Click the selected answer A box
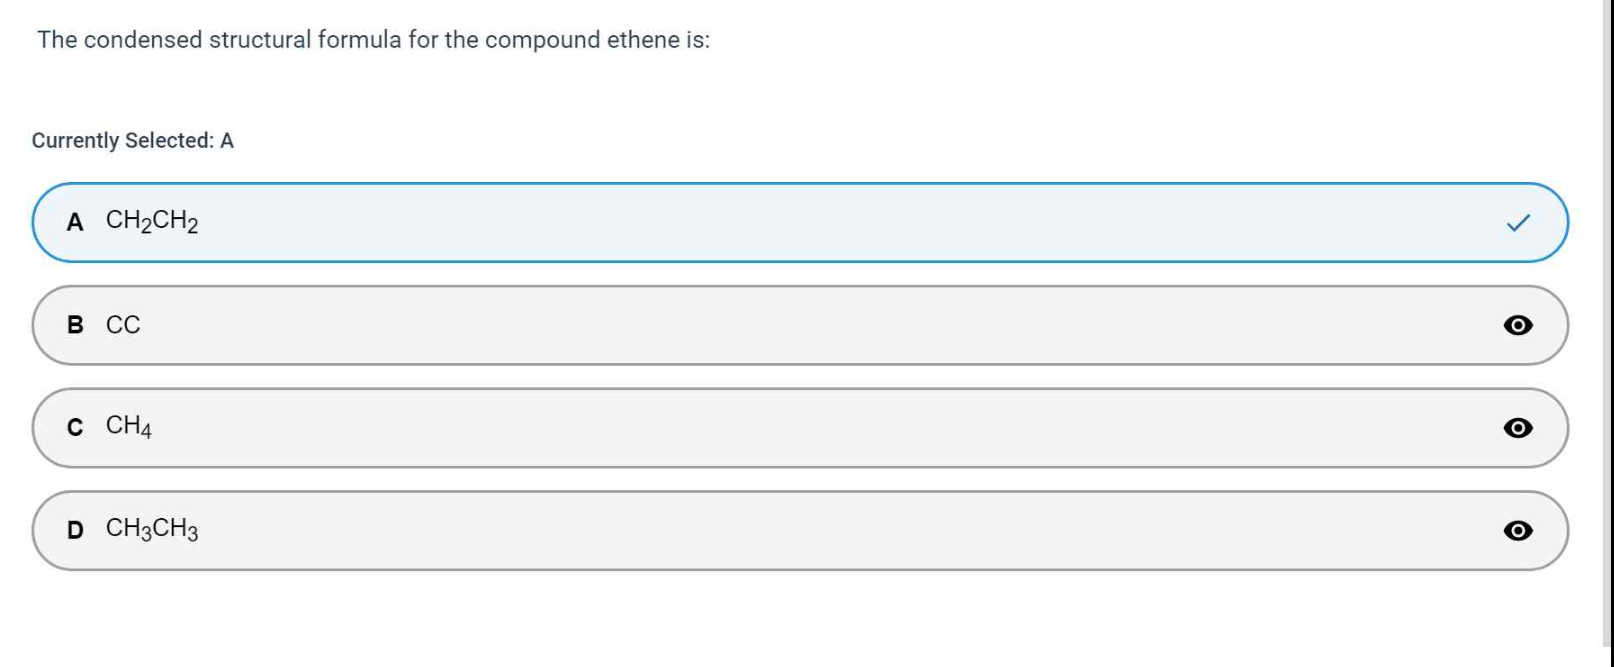This screenshot has width=1614, height=667. pos(800,223)
